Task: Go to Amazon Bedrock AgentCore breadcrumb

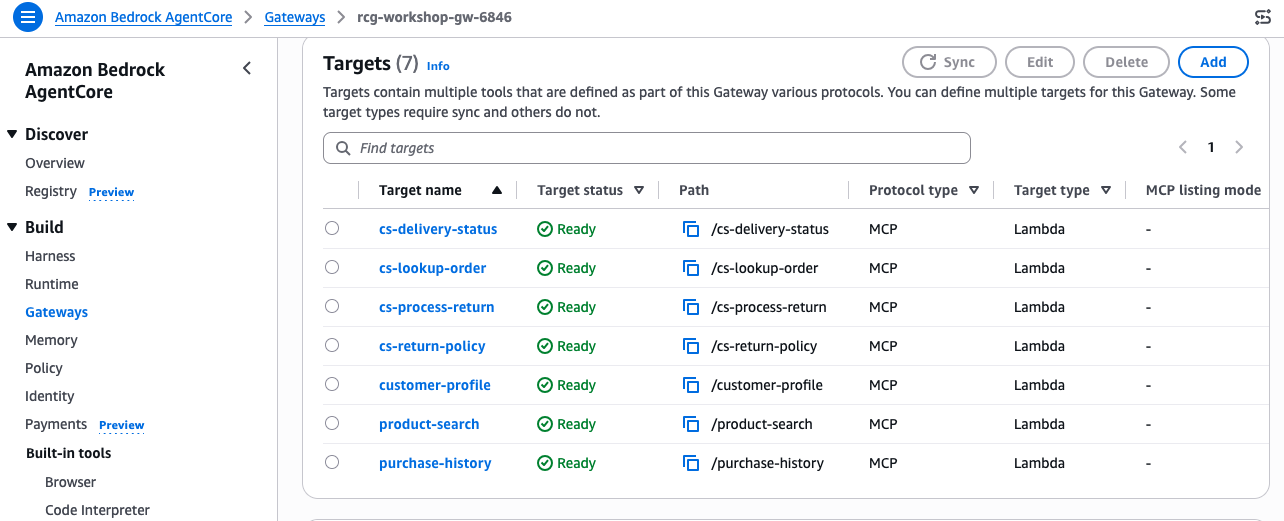Action: [x=144, y=17]
